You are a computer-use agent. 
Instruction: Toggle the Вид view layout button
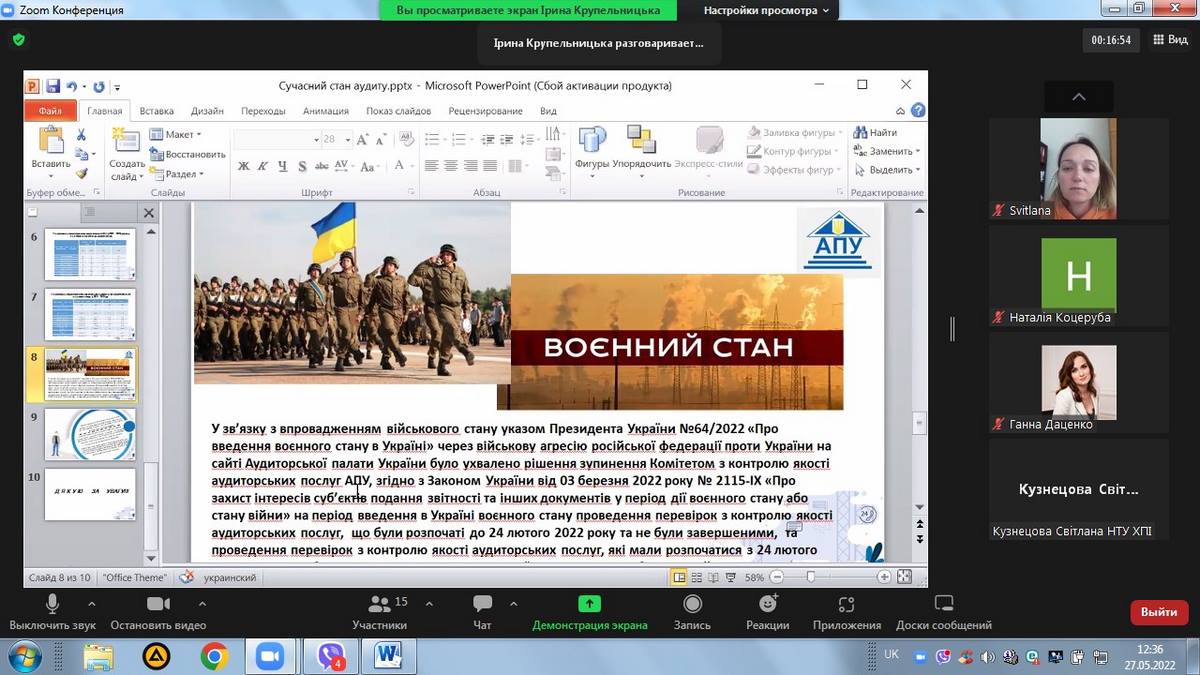[x=1169, y=40]
